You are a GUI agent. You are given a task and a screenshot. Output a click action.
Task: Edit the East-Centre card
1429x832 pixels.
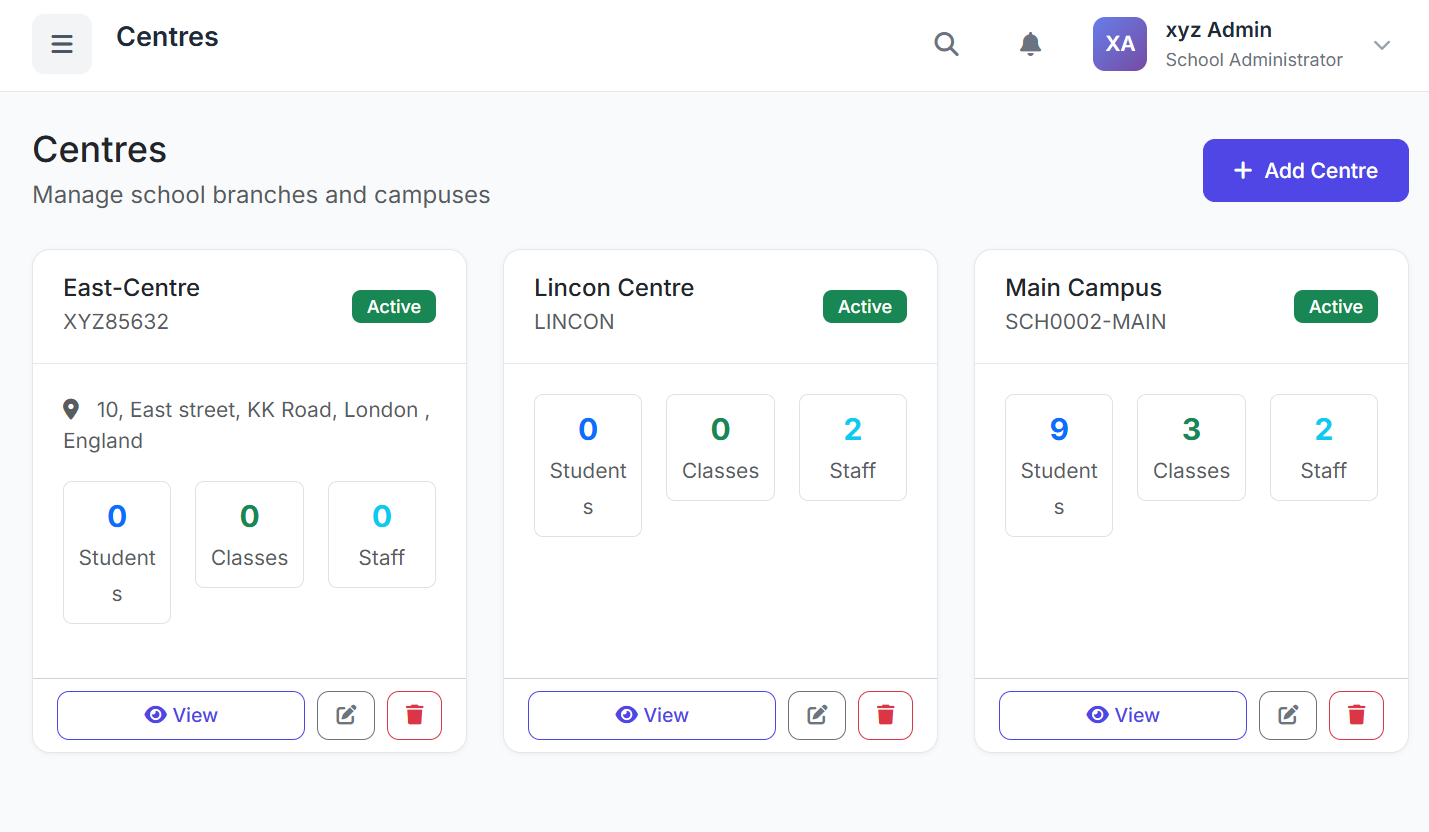click(x=346, y=715)
